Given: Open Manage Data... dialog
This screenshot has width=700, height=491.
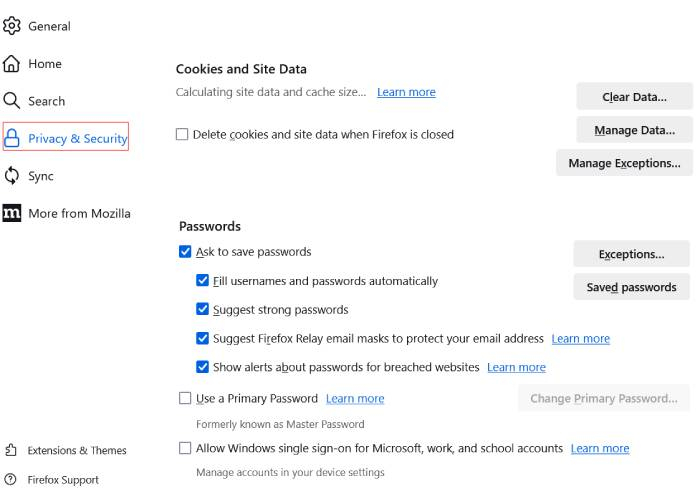Looking at the screenshot, I should (x=634, y=130).
